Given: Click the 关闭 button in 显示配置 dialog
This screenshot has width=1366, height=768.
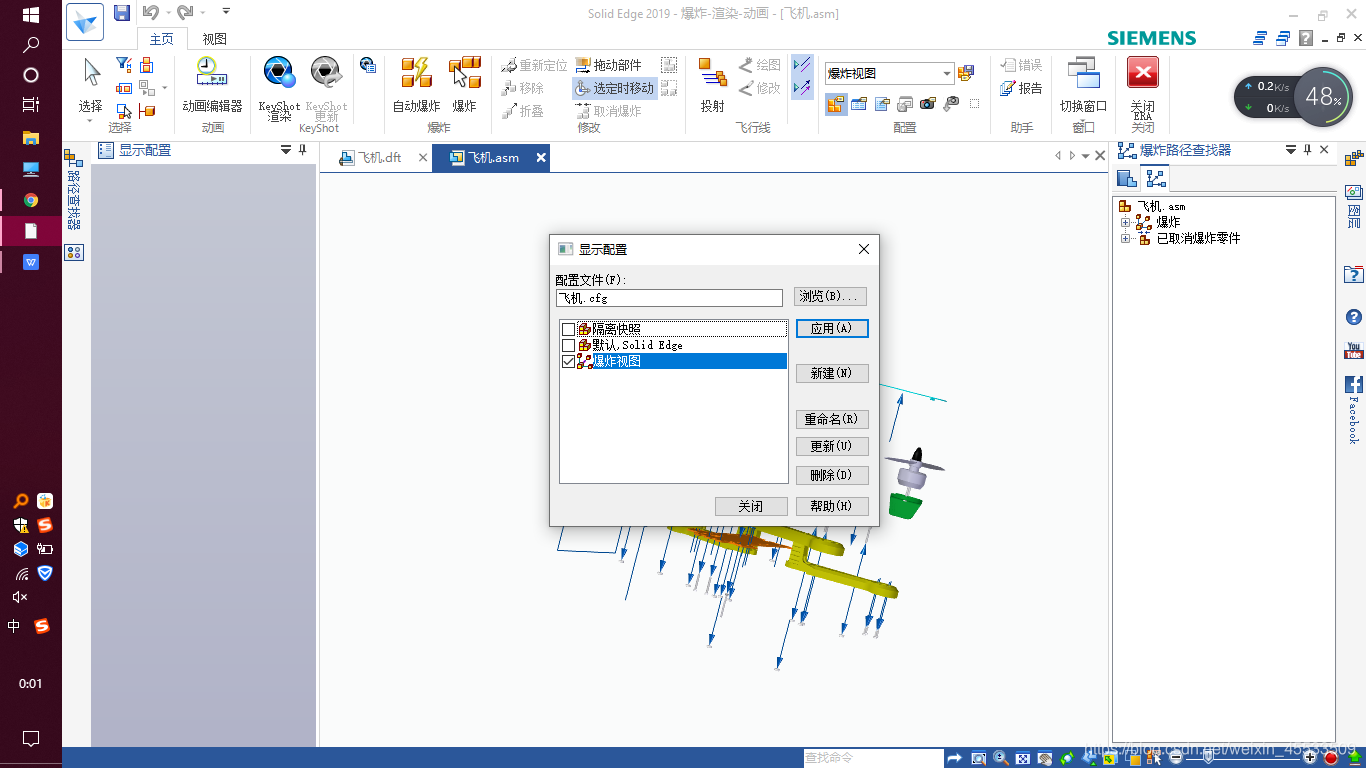Looking at the screenshot, I should coord(751,506).
